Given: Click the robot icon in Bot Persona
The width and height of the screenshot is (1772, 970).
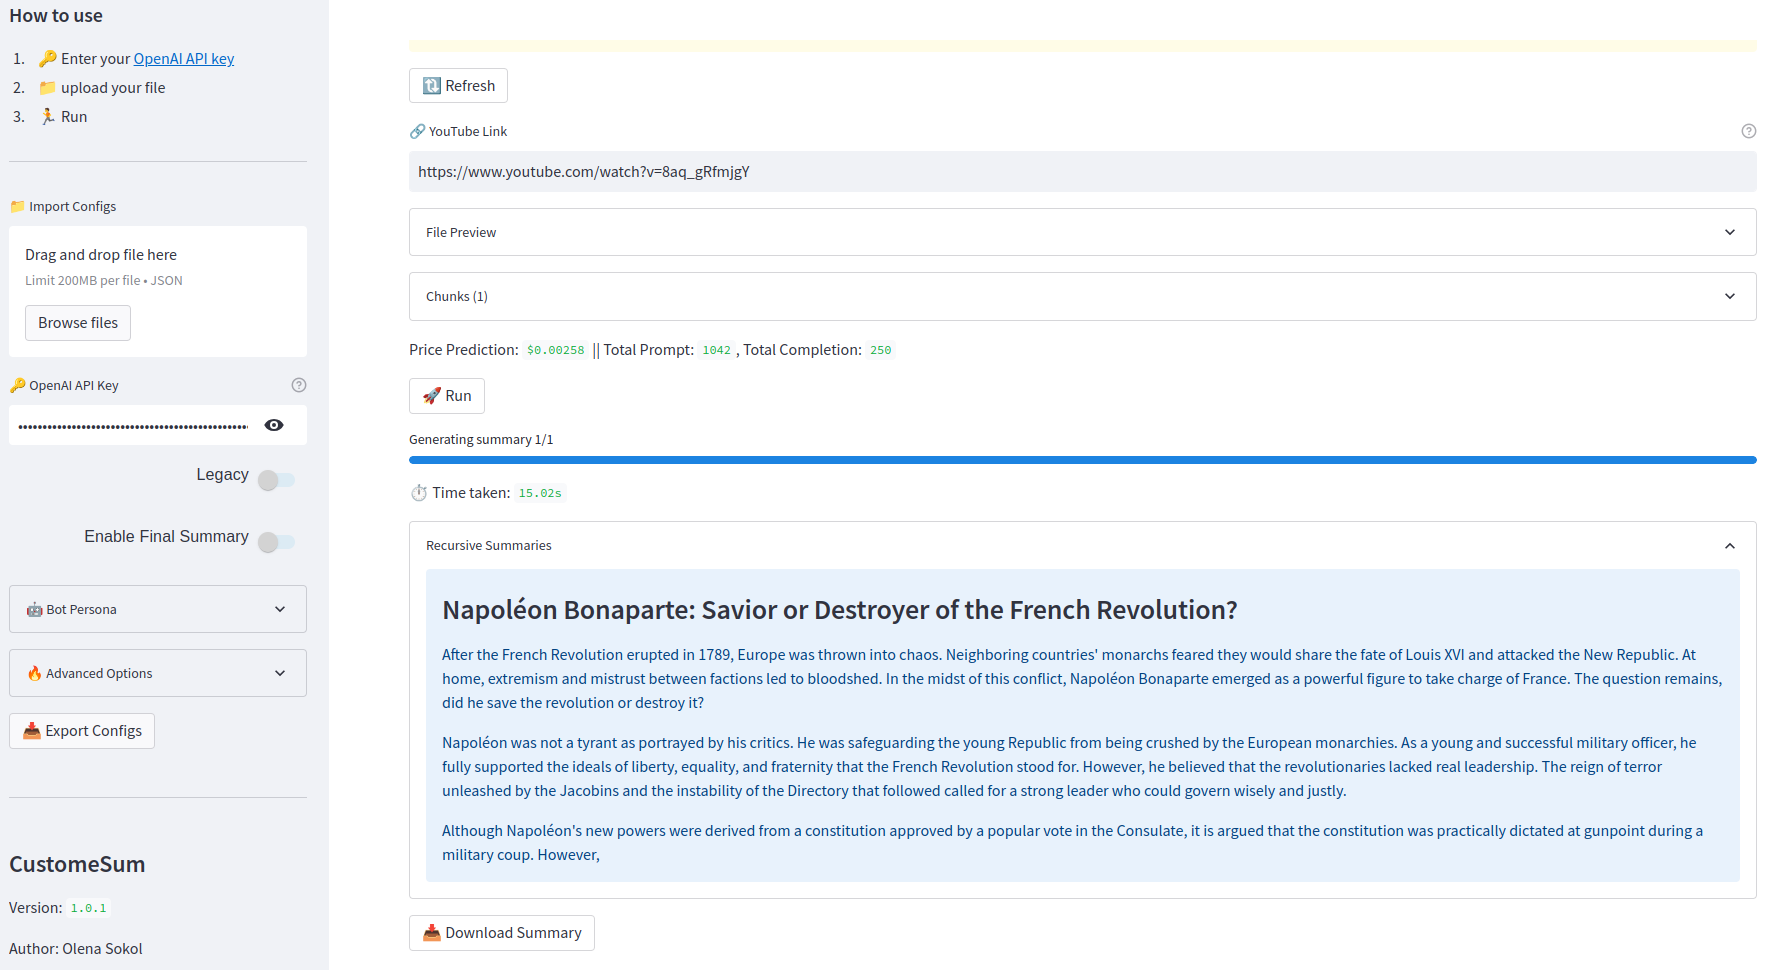Looking at the screenshot, I should click(35, 609).
